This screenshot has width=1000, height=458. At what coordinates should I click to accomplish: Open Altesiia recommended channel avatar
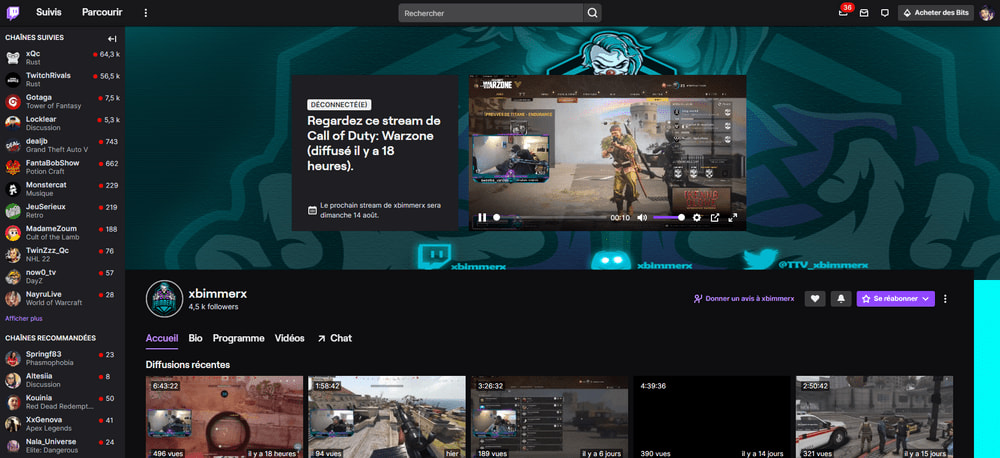click(x=13, y=380)
